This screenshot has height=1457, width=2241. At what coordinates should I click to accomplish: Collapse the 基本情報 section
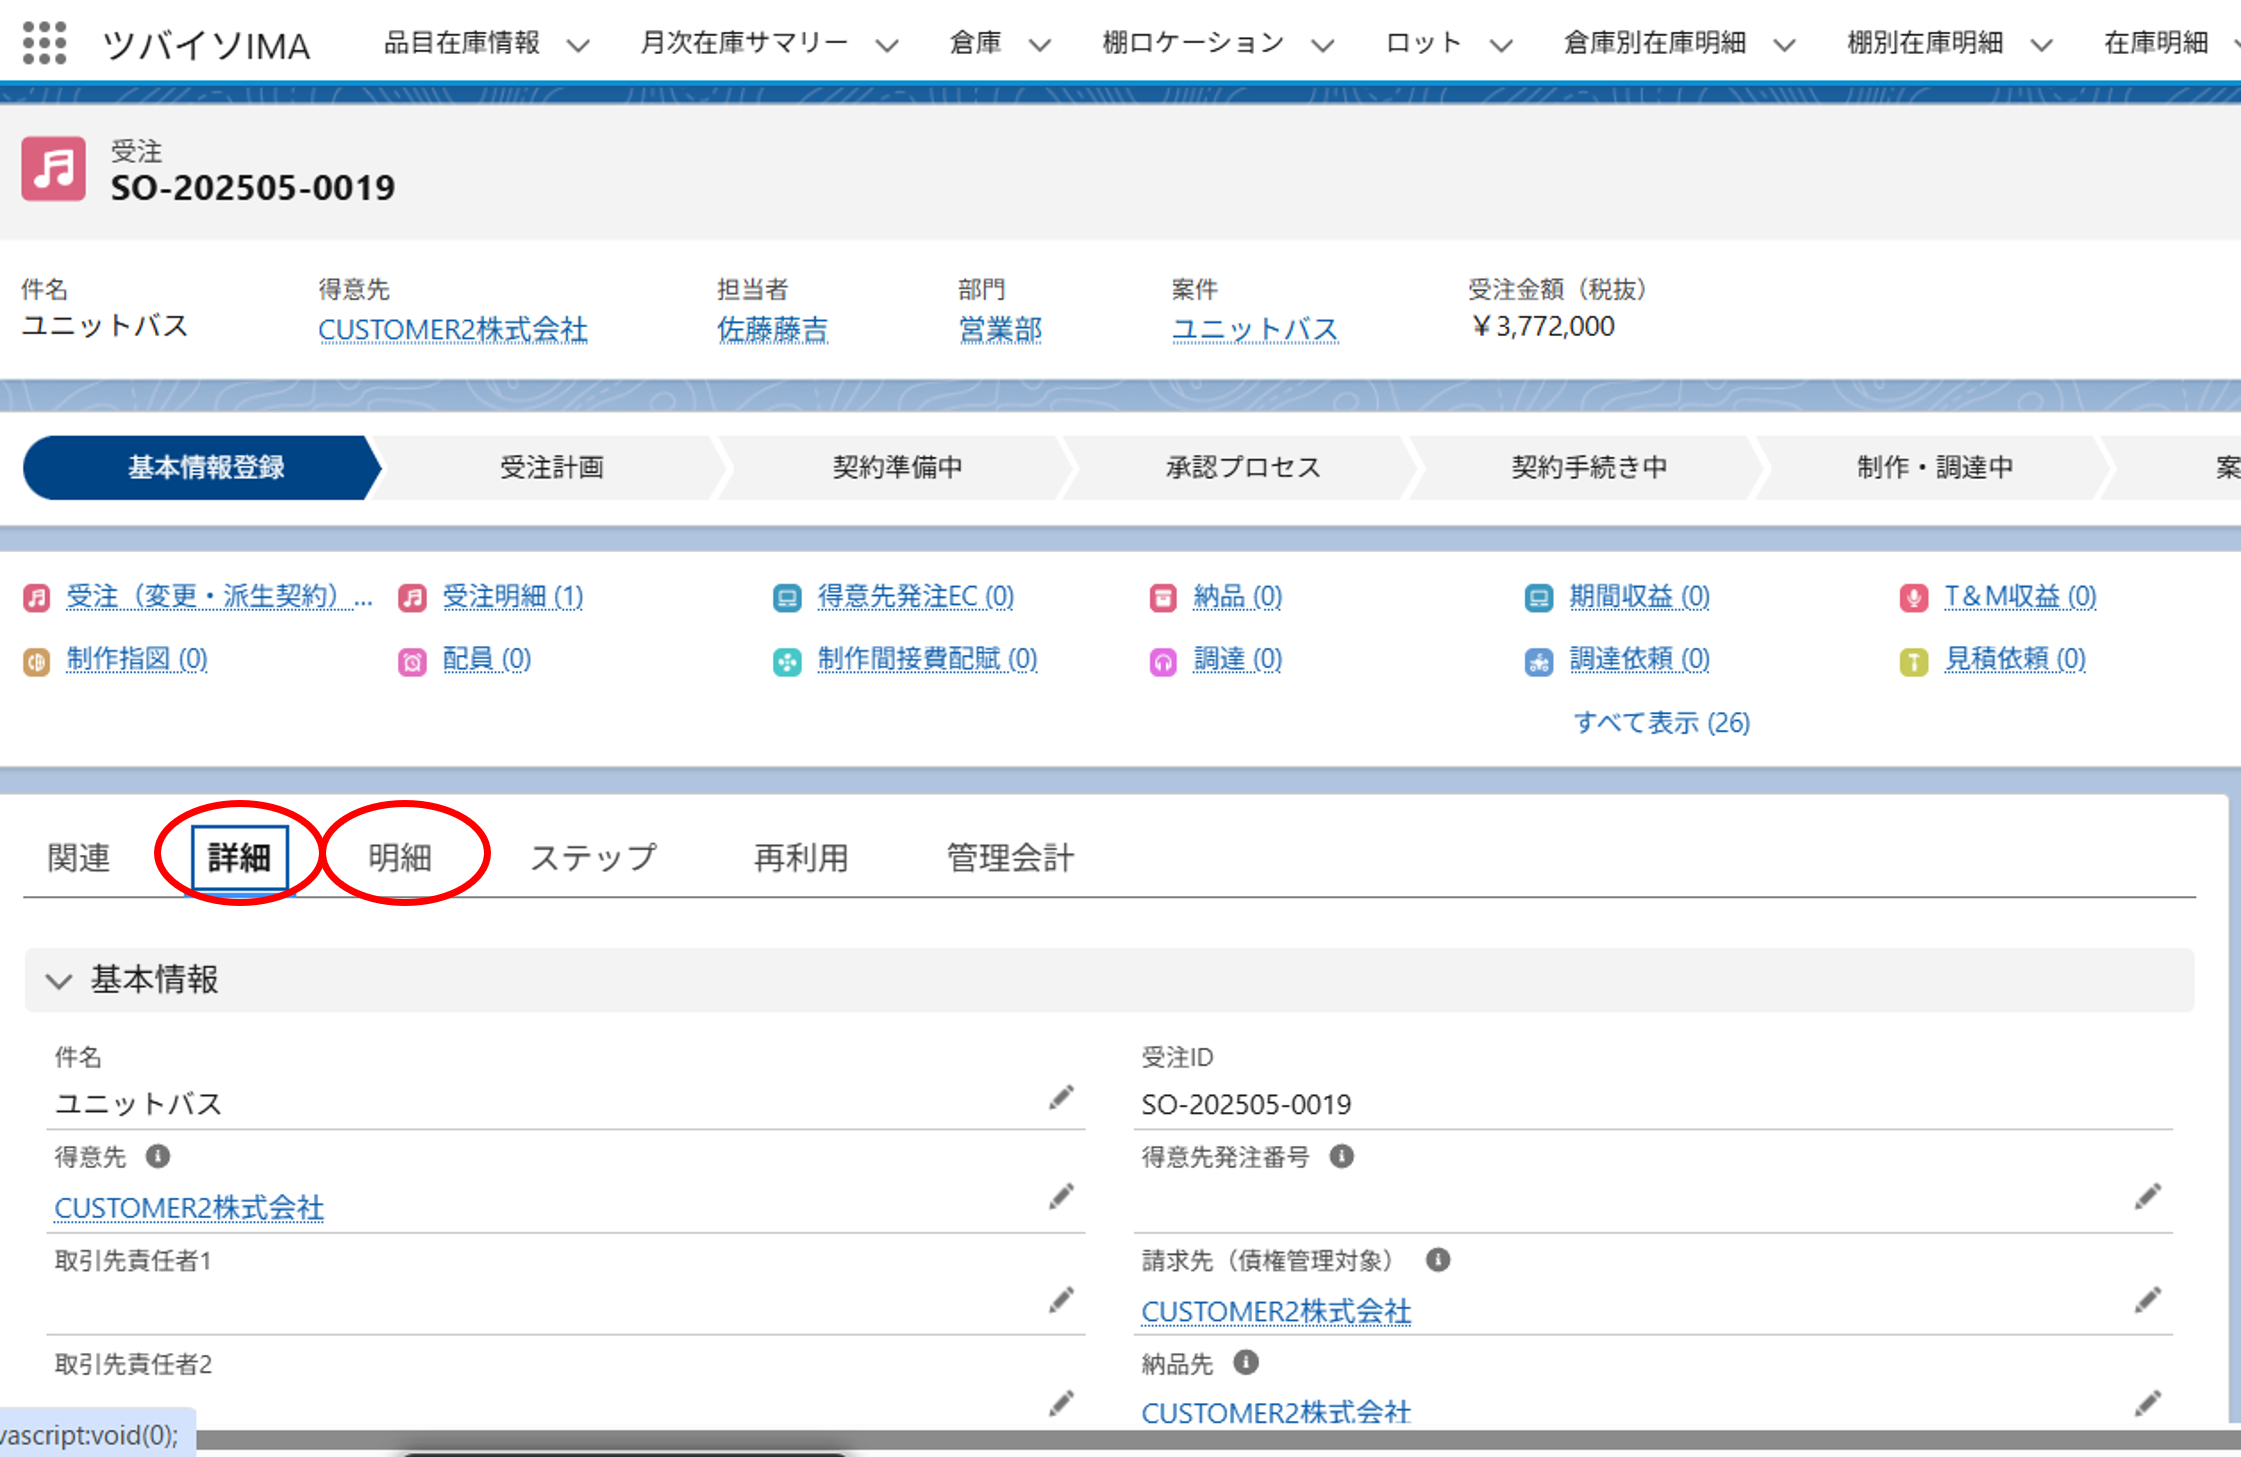coord(59,981)
